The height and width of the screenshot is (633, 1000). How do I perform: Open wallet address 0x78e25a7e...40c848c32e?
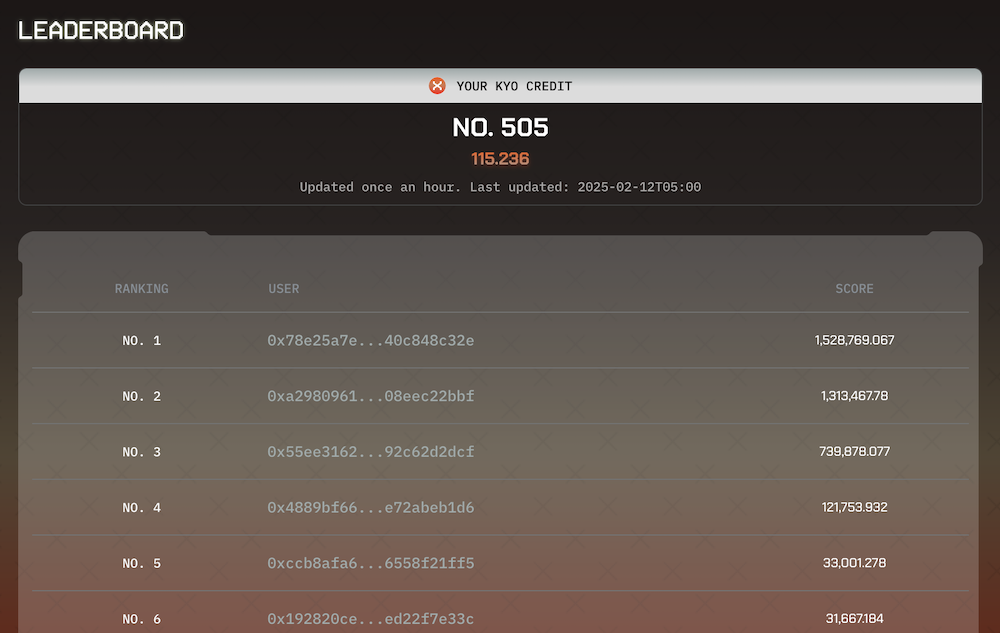372,340
